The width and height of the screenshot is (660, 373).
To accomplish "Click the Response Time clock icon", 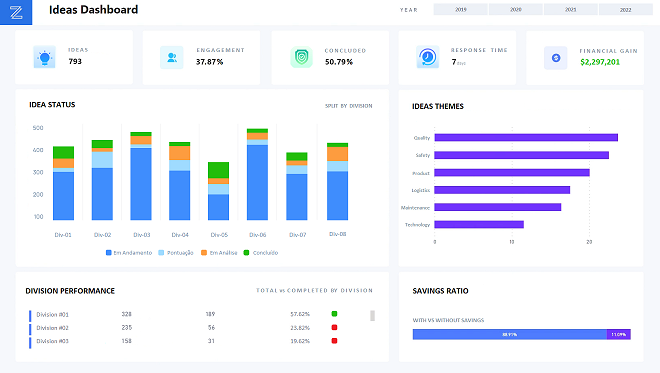I will pos(428,57).
